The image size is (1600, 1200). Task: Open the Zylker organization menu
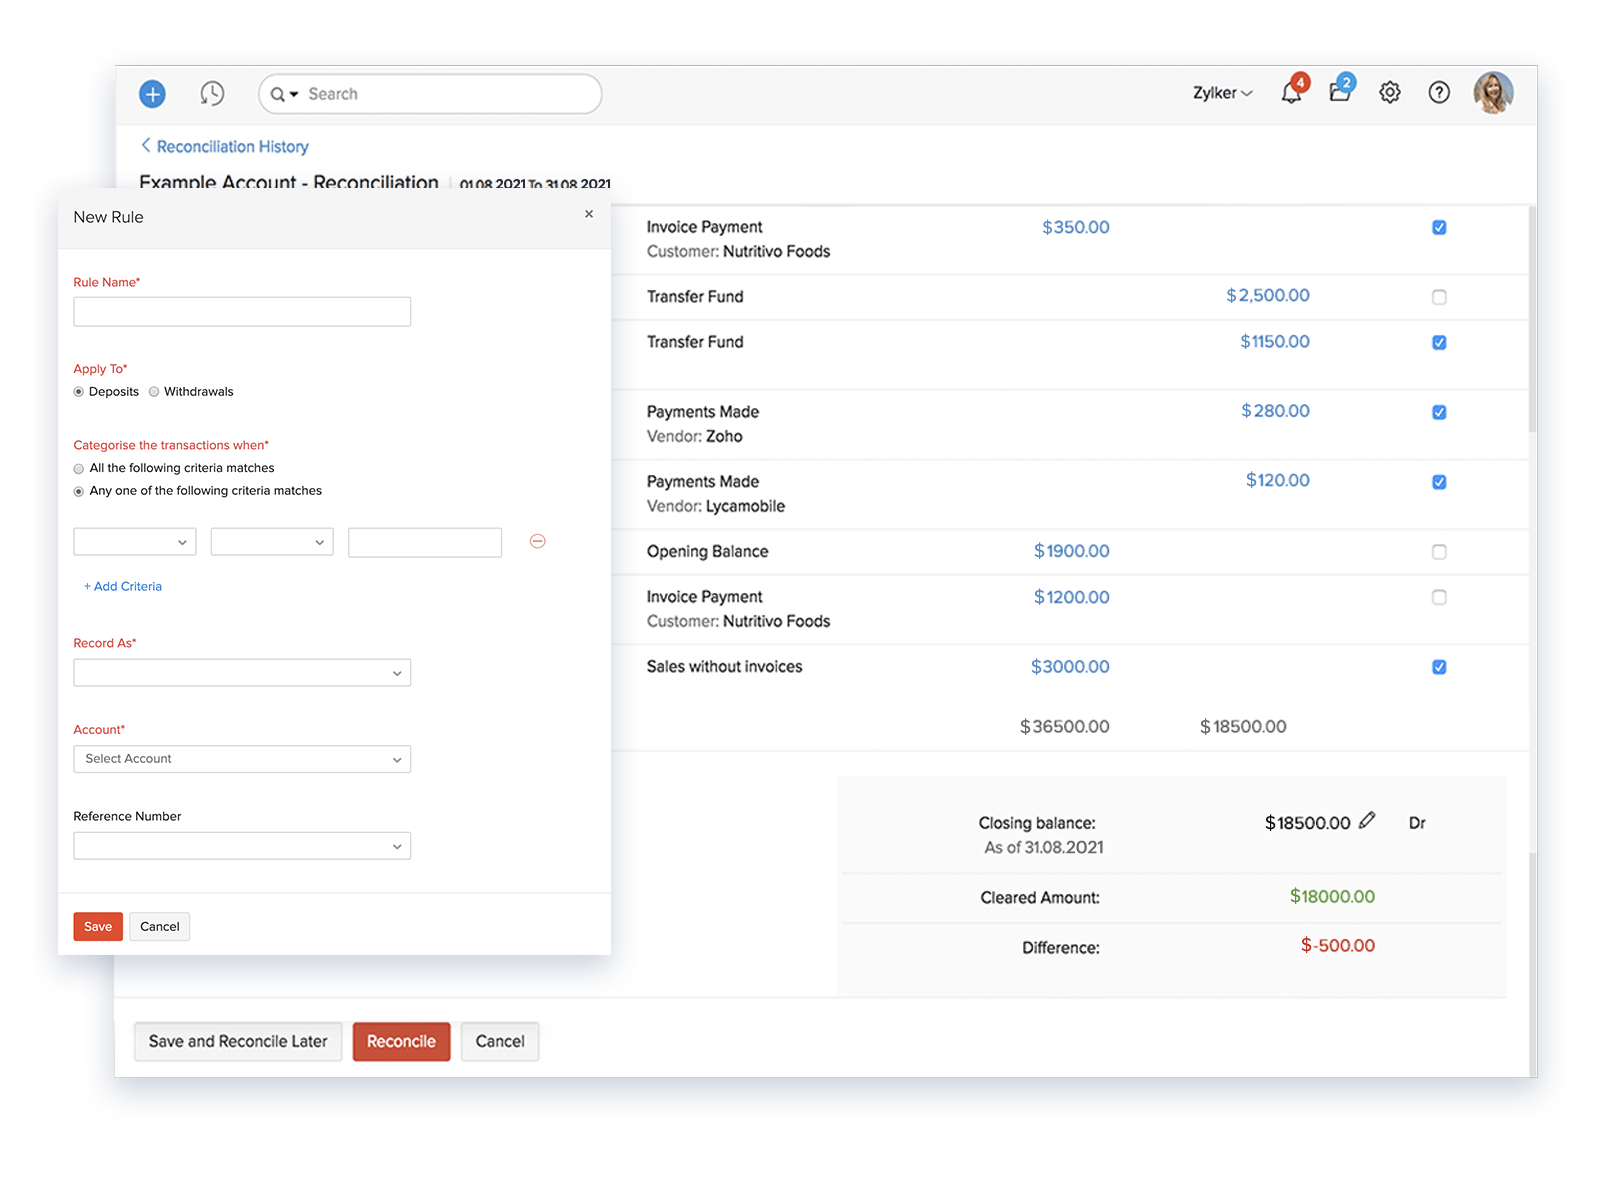click(1221, 93)
